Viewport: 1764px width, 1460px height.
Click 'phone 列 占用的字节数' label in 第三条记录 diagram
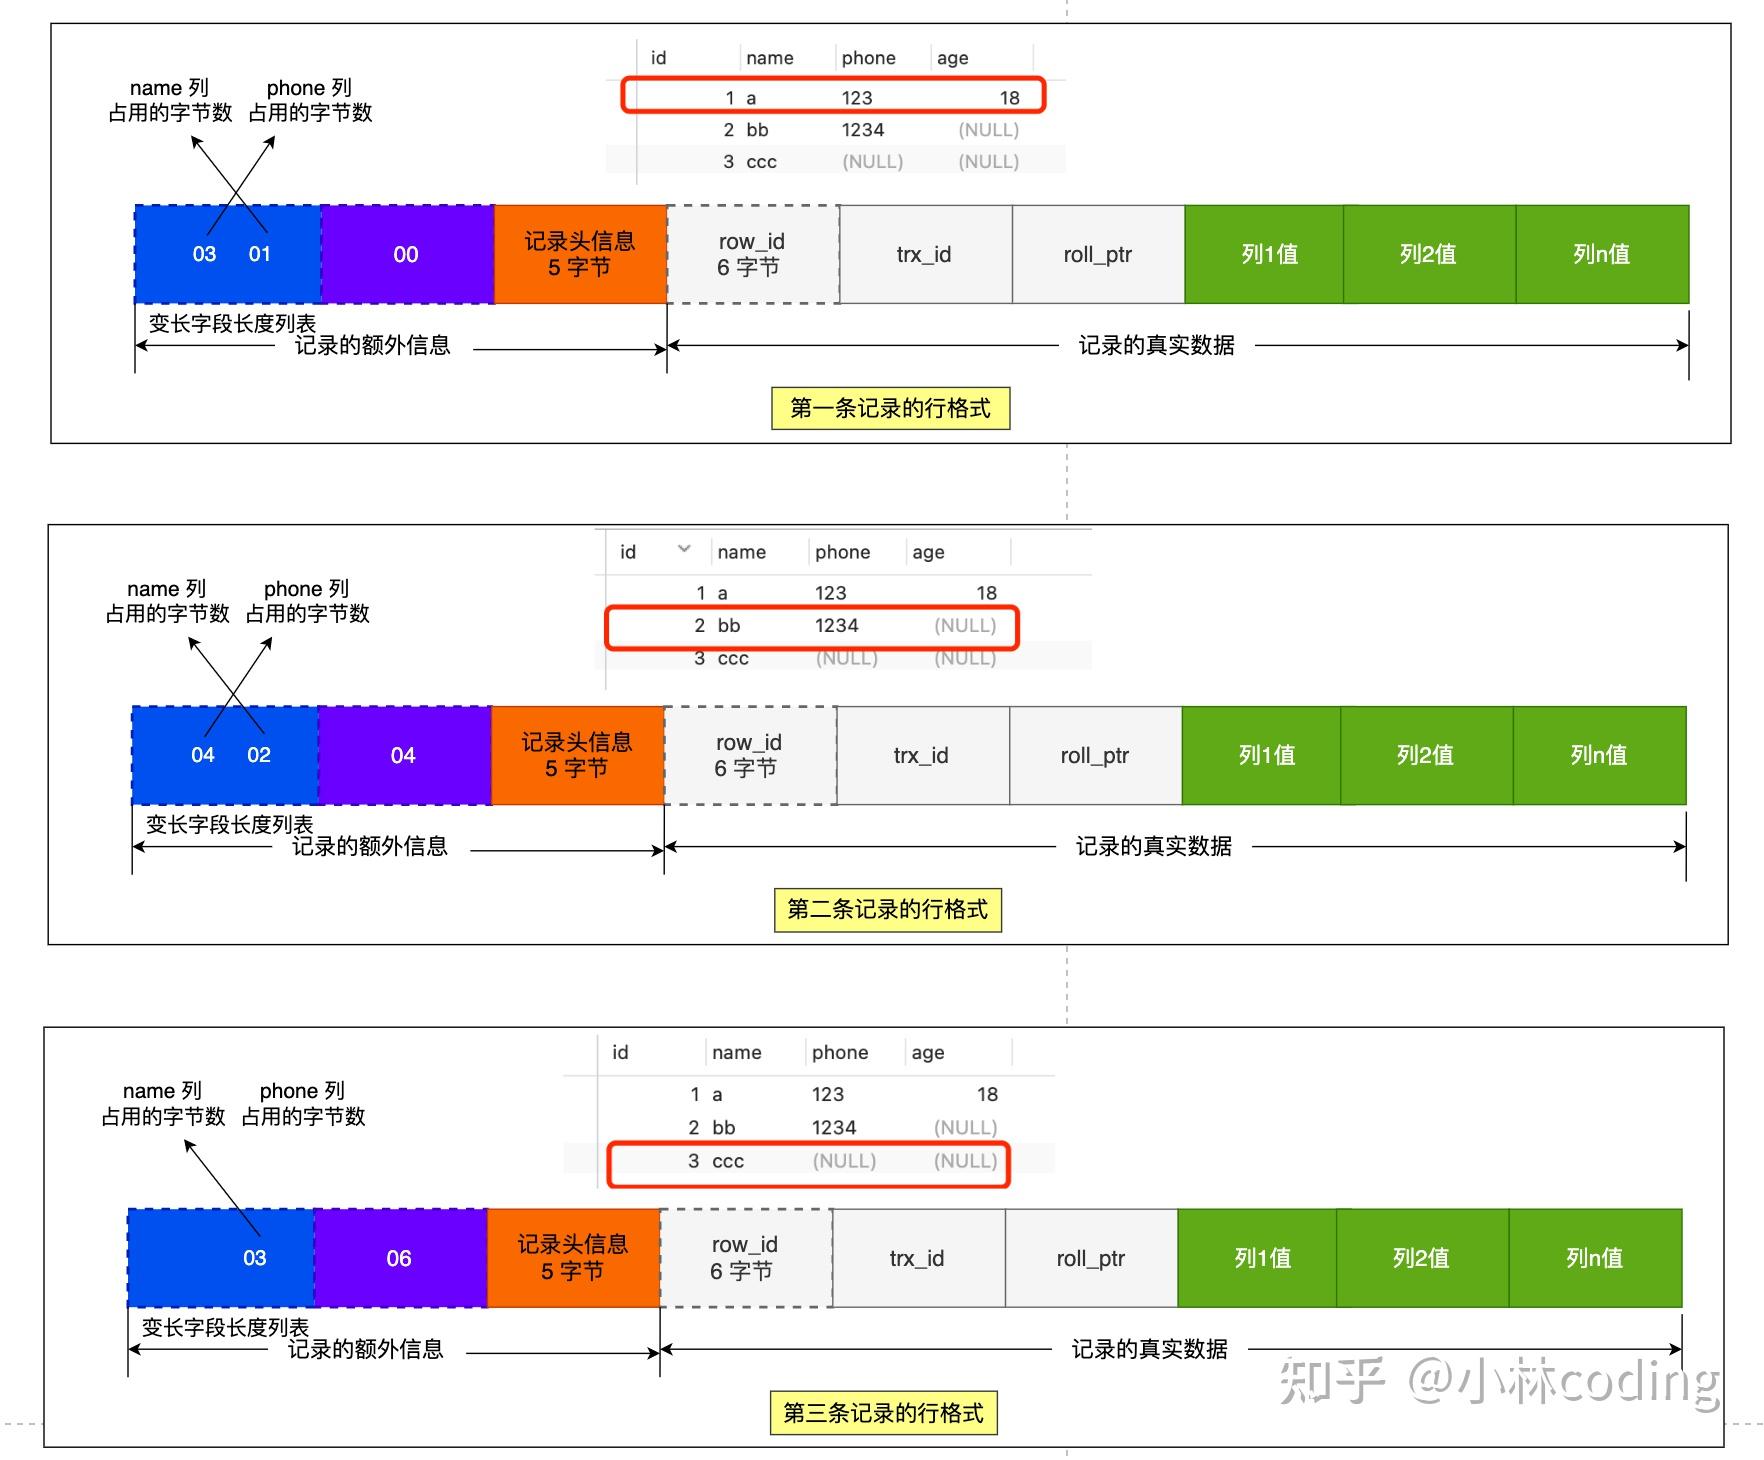(x=303, y=1103)
